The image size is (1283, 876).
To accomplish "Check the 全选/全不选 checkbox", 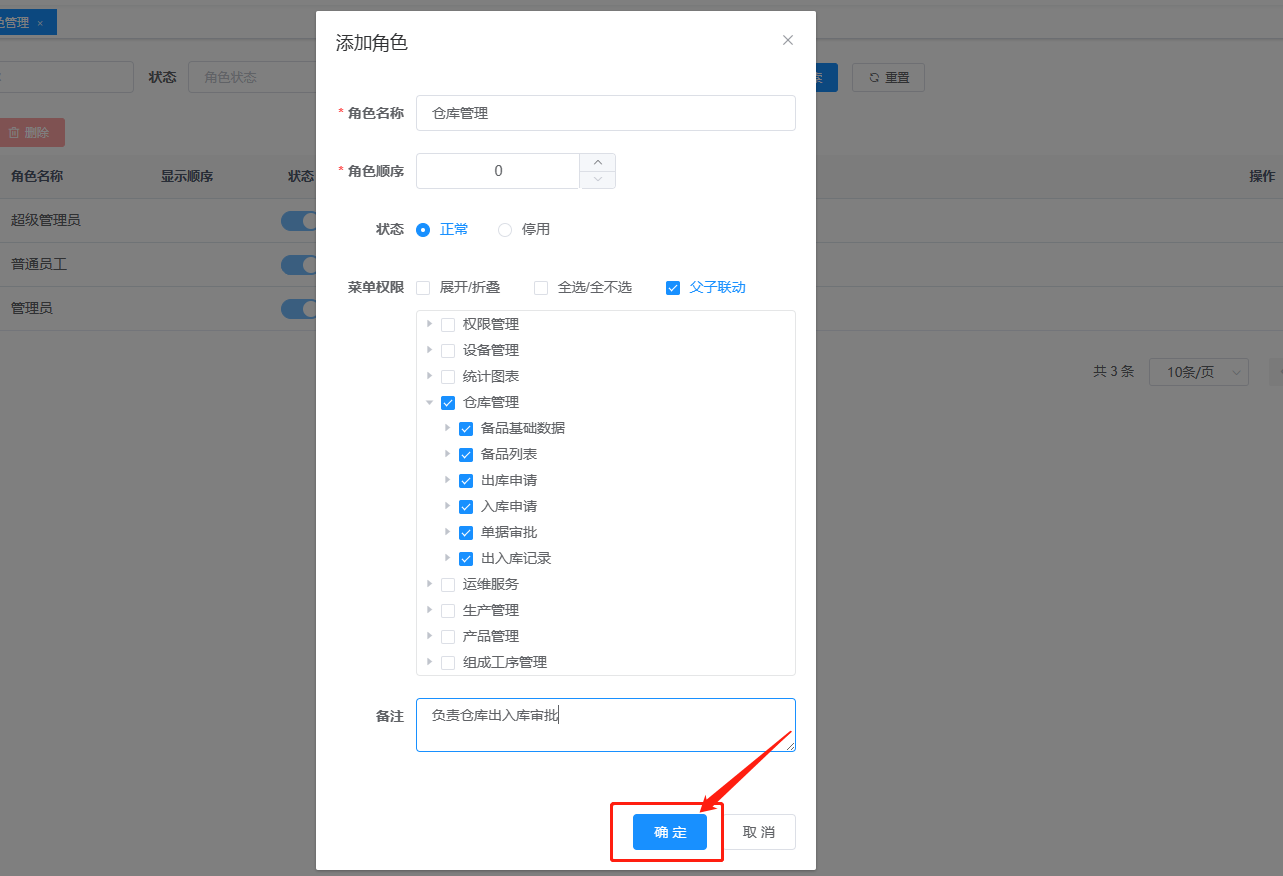I will 541,288.
